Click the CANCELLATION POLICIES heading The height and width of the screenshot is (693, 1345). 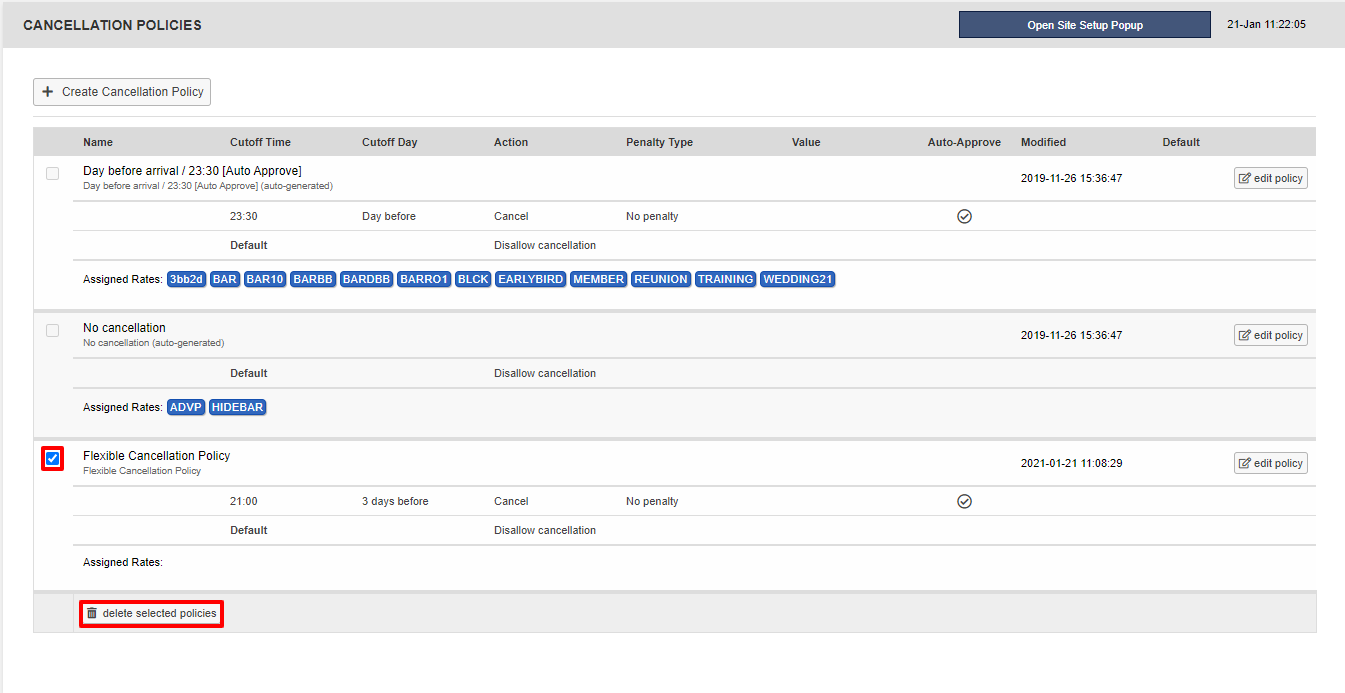pos(112,25)
